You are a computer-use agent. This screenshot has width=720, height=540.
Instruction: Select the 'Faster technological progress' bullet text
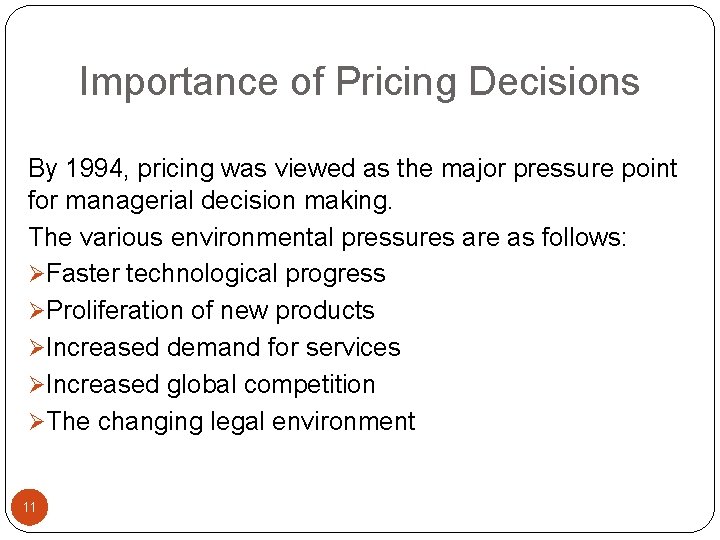click(x=216, y=274)
